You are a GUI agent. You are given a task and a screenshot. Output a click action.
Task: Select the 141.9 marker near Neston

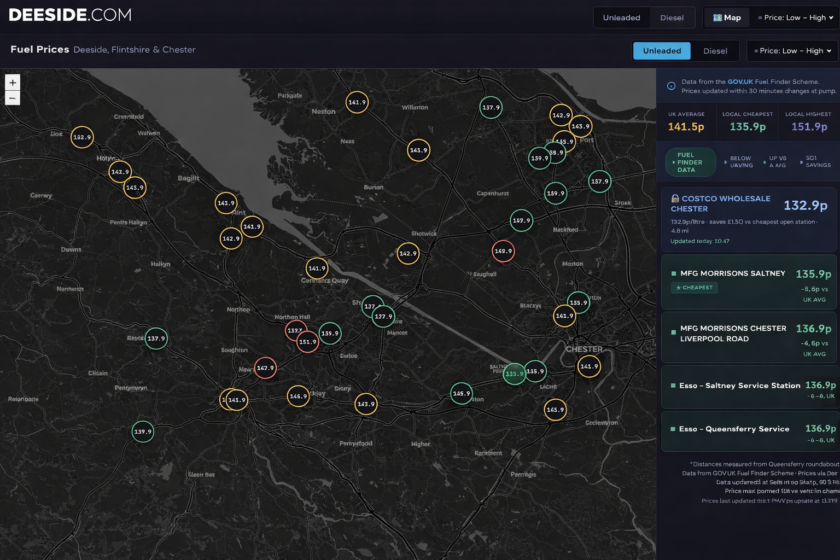pyautogui.click(x=357, y=102)
